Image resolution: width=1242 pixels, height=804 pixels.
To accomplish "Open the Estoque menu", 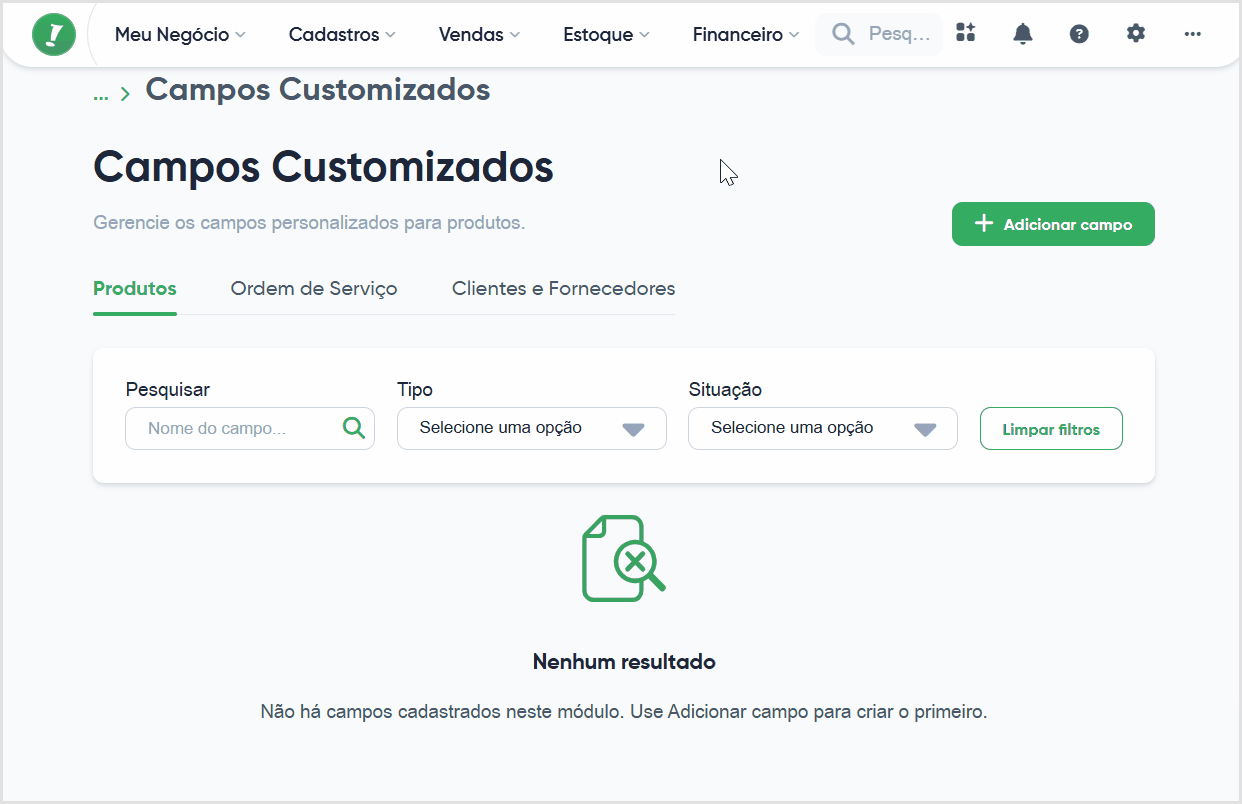I will pyautogui.click(x=606, y=35).
